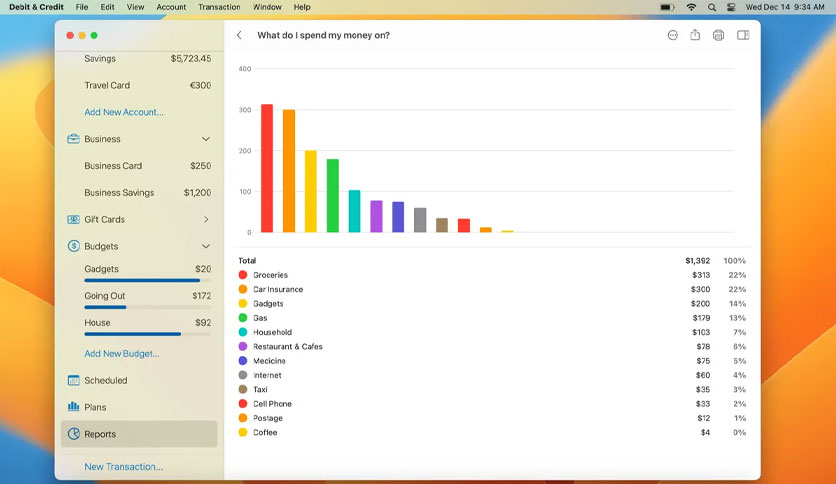Select the Plans sidebar label
This screenshot has width=836, height=484.
pyautogui.click(x=95, y=407)
